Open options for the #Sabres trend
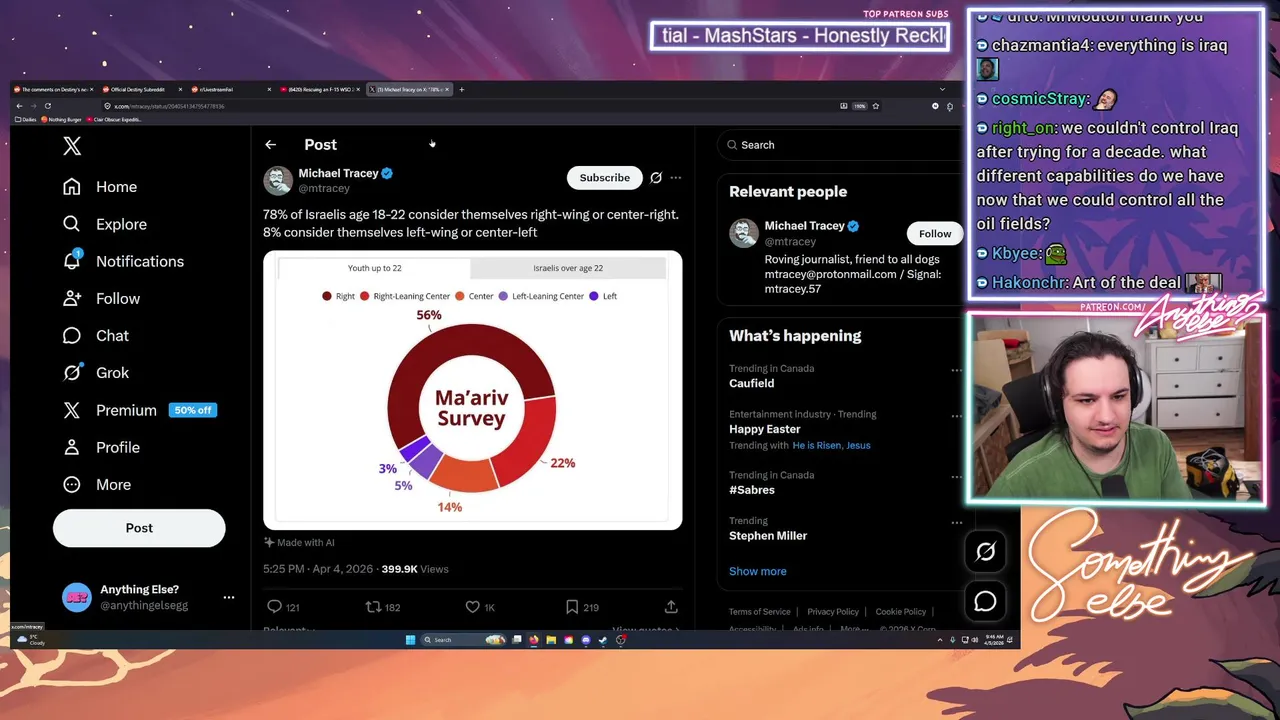The height and width of the screenshot is (720, 1280). (956, 477)
